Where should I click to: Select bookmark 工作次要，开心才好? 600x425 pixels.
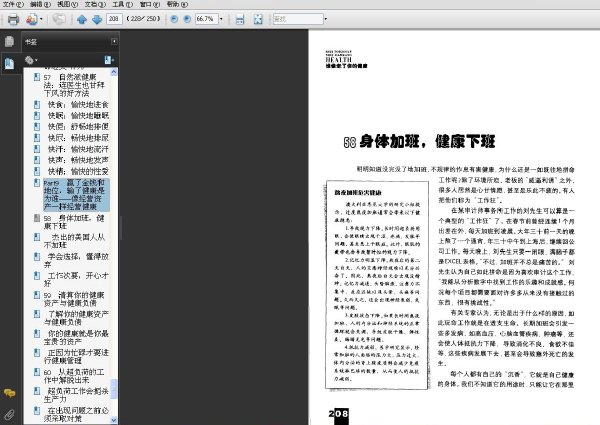pos(76,279)
